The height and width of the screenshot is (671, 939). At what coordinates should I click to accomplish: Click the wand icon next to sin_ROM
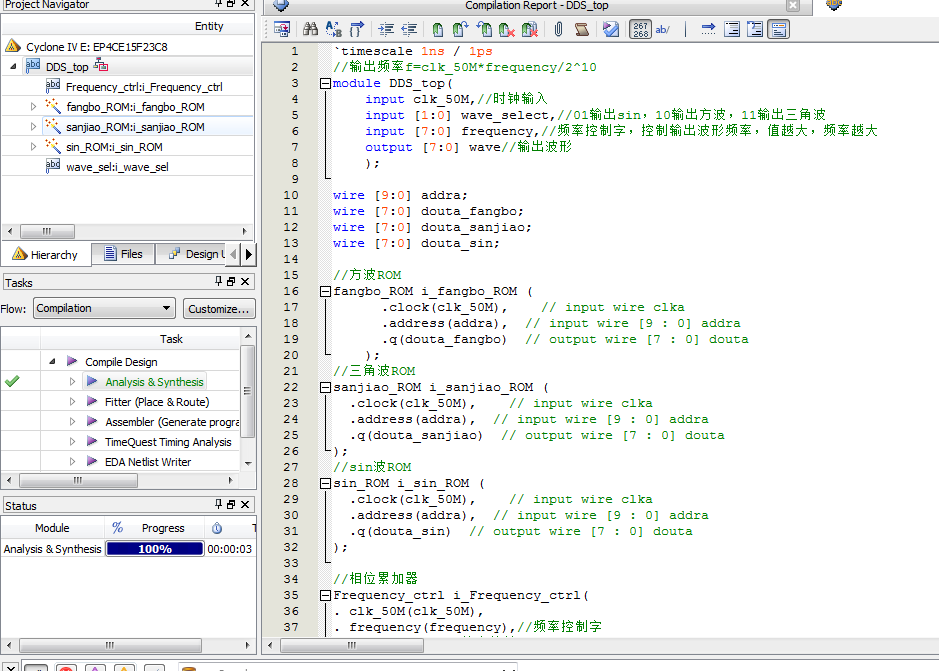pyautogui.click(x=53, y=147)
